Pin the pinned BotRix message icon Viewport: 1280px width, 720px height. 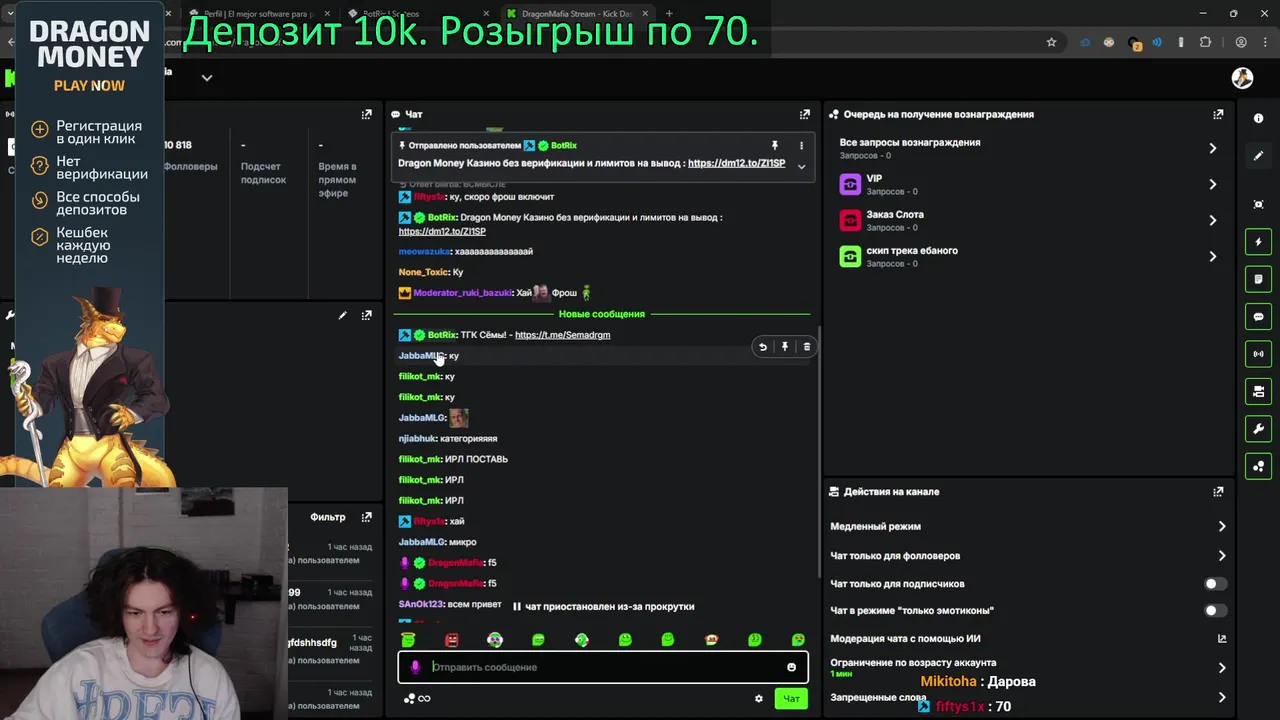click(774, 146)
